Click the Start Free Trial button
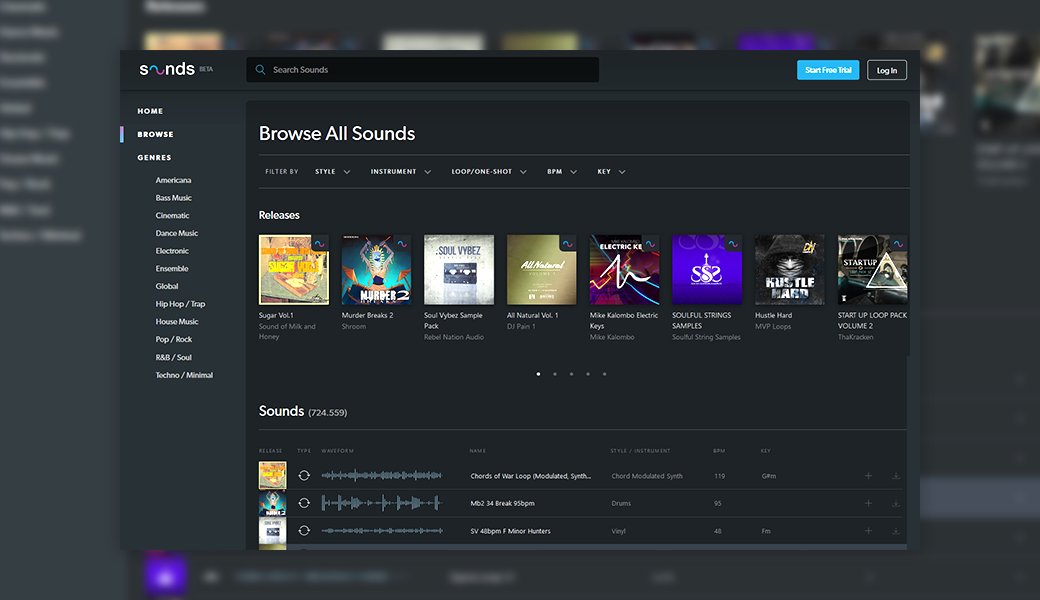This screenshot has height=600, width=1040. point(827,70)
